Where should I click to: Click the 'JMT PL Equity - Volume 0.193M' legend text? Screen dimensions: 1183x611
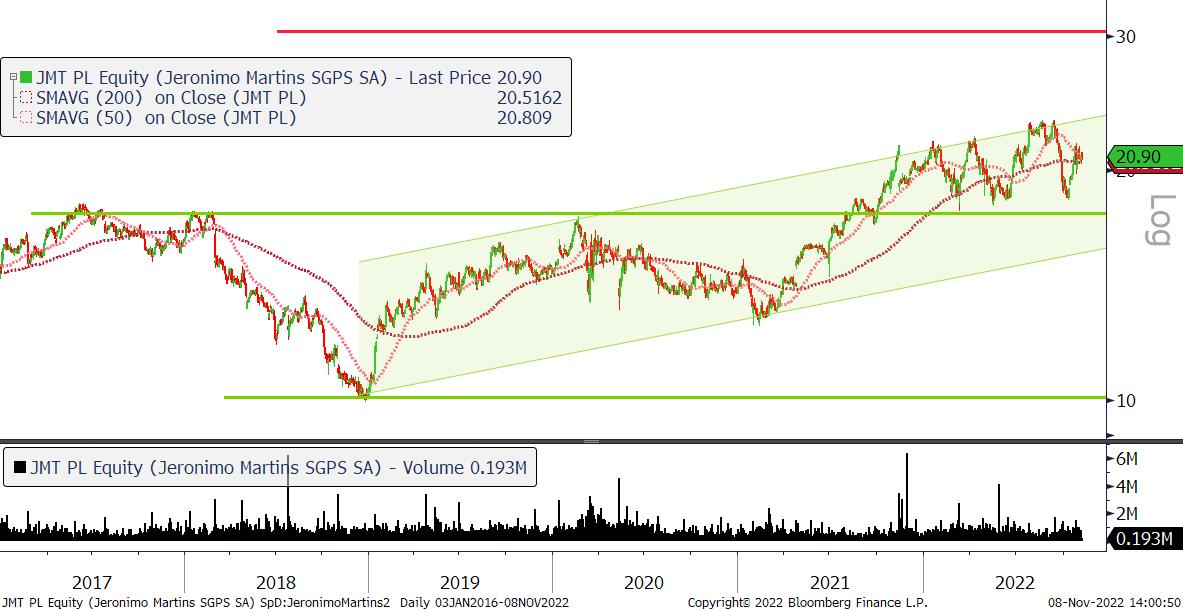click(278, 468)
